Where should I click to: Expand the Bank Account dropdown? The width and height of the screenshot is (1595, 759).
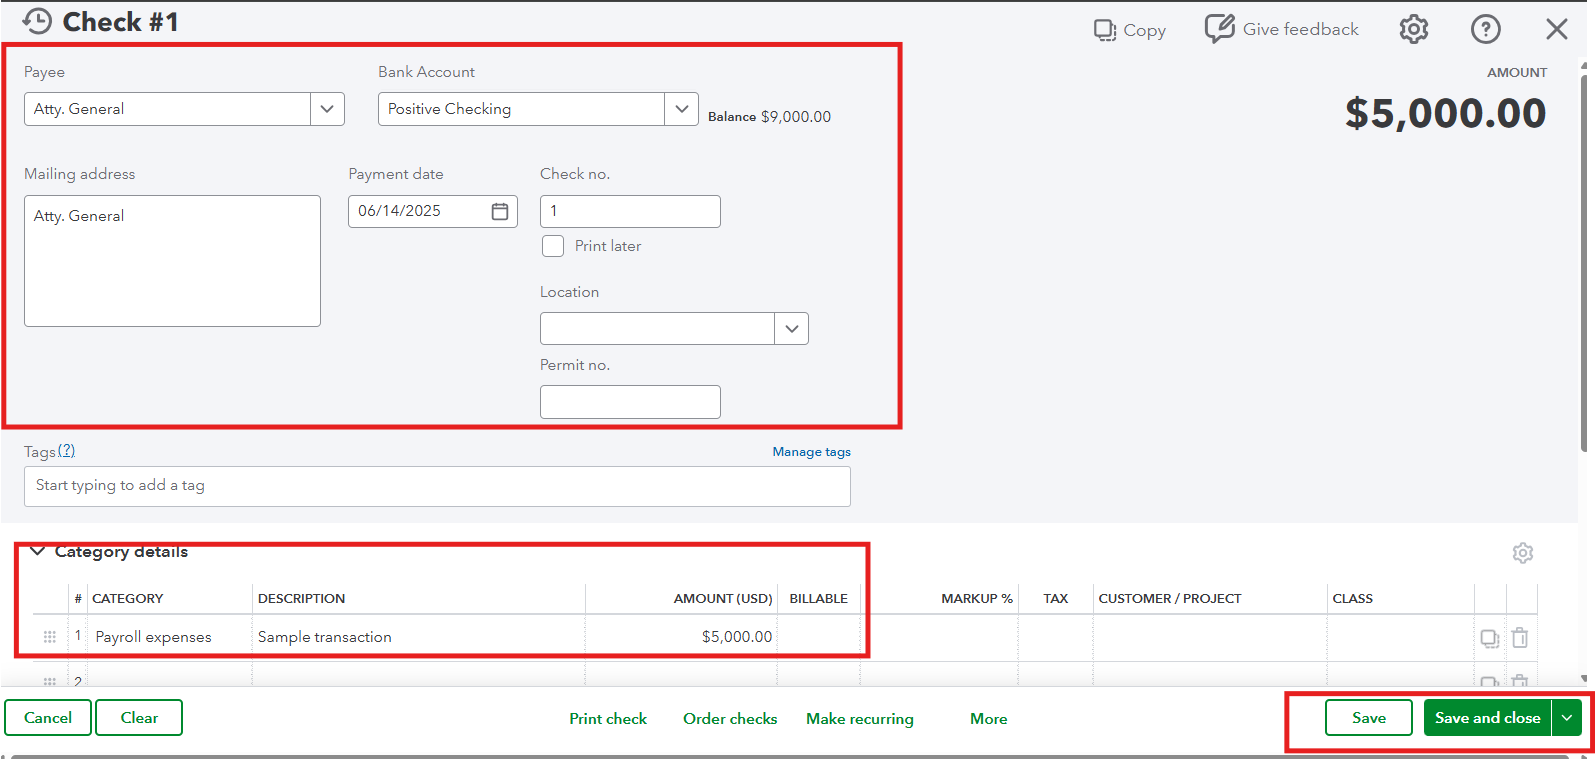point(681,109)
